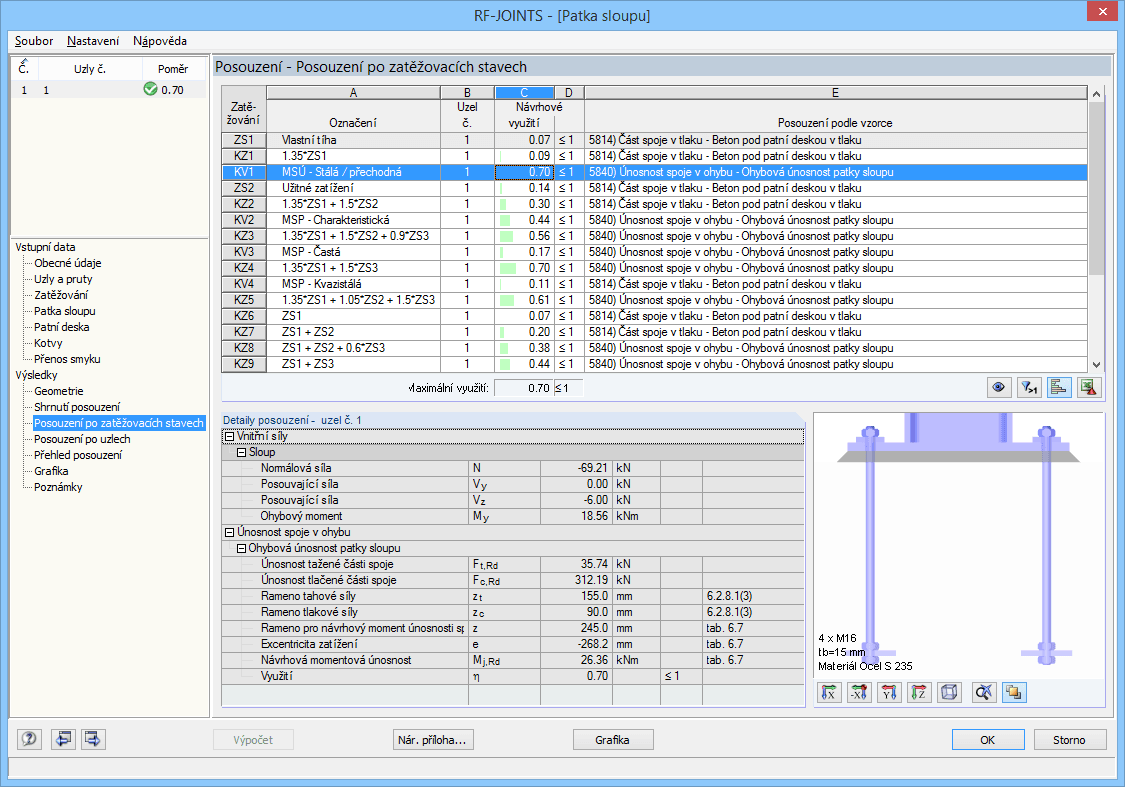Click the joint 3D preview graphic
The image size is (1125, 787).
click(959, 545)
